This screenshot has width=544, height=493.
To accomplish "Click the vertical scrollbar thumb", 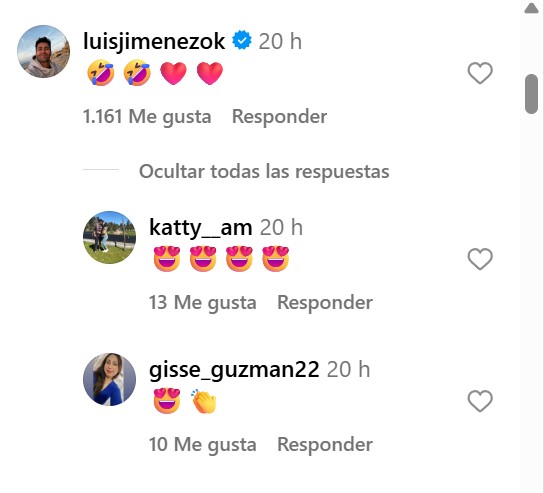I will click(x=531, y=94).
